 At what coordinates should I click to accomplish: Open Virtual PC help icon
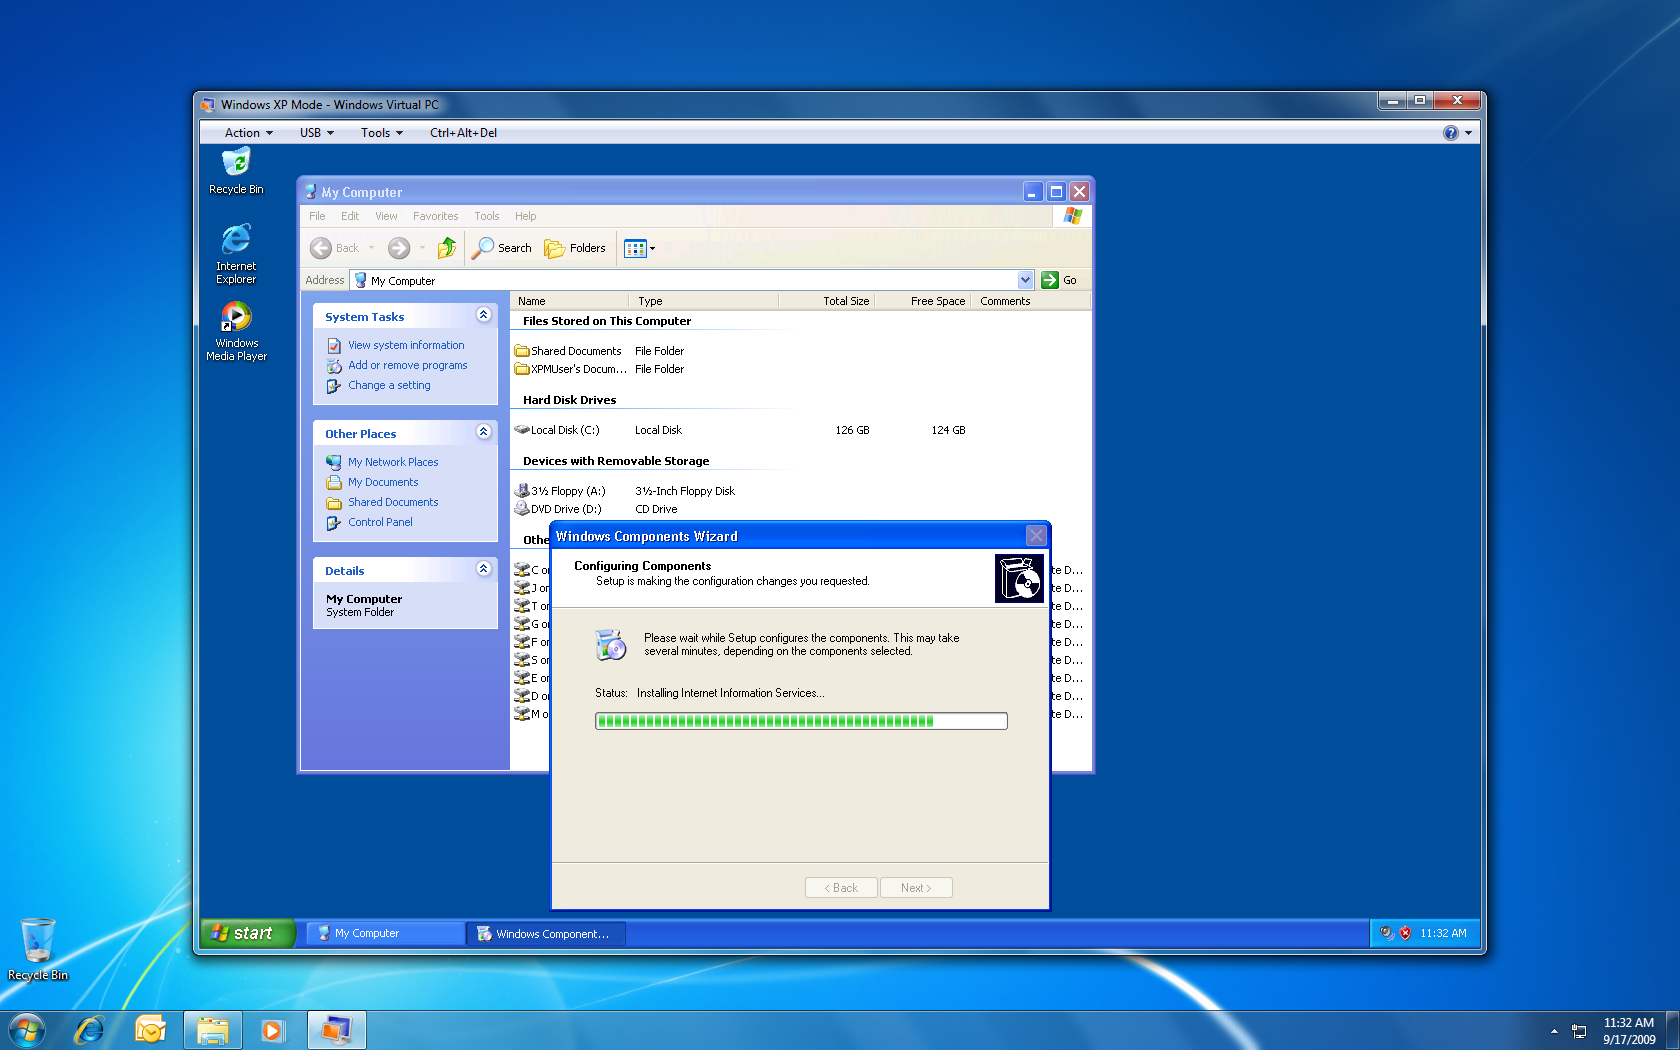[x=1451, y=132]
